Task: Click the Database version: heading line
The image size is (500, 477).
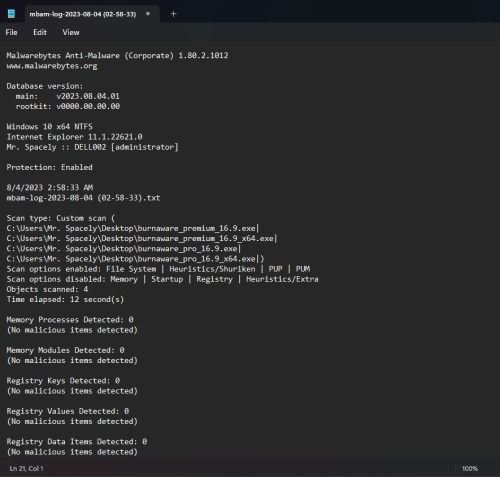Action: (x=45, y=86)
